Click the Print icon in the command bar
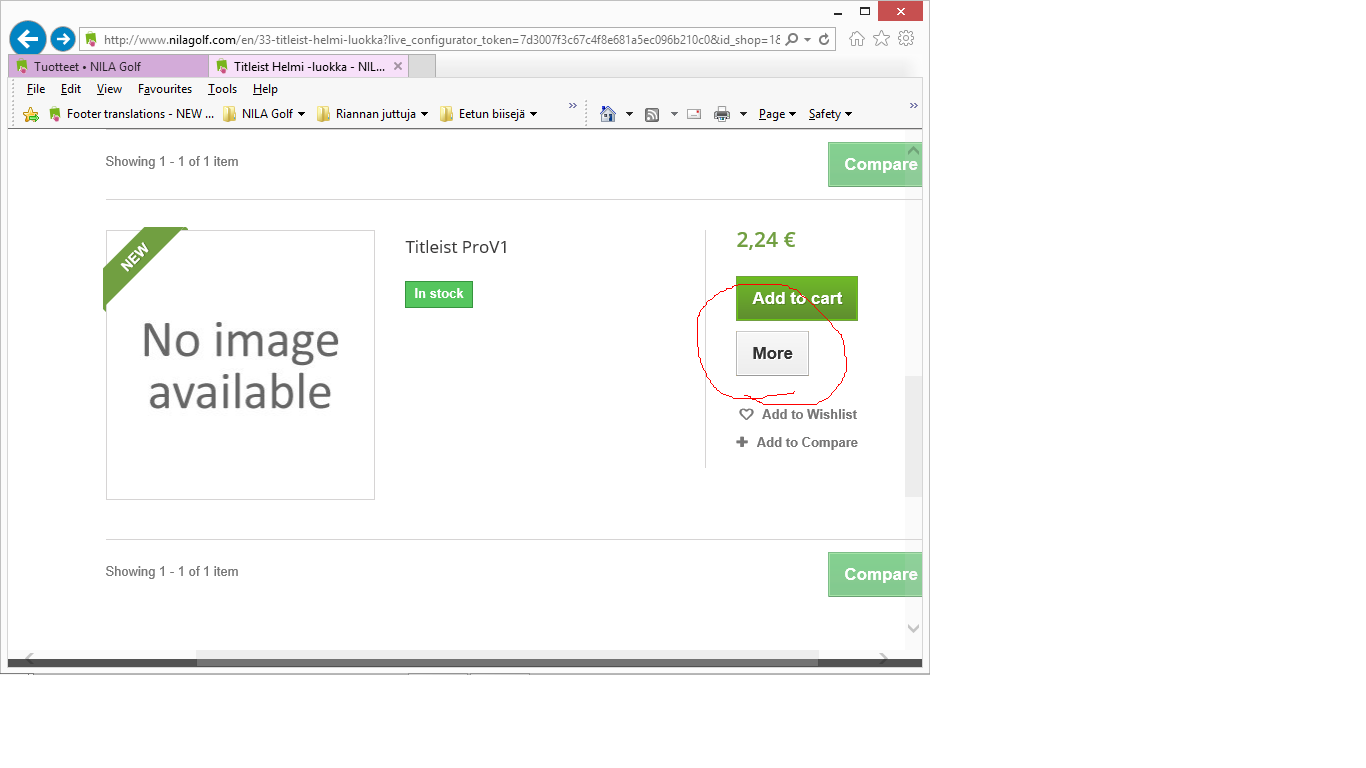Viewport: 1366px width, 768px height. (x=722, y=114)
